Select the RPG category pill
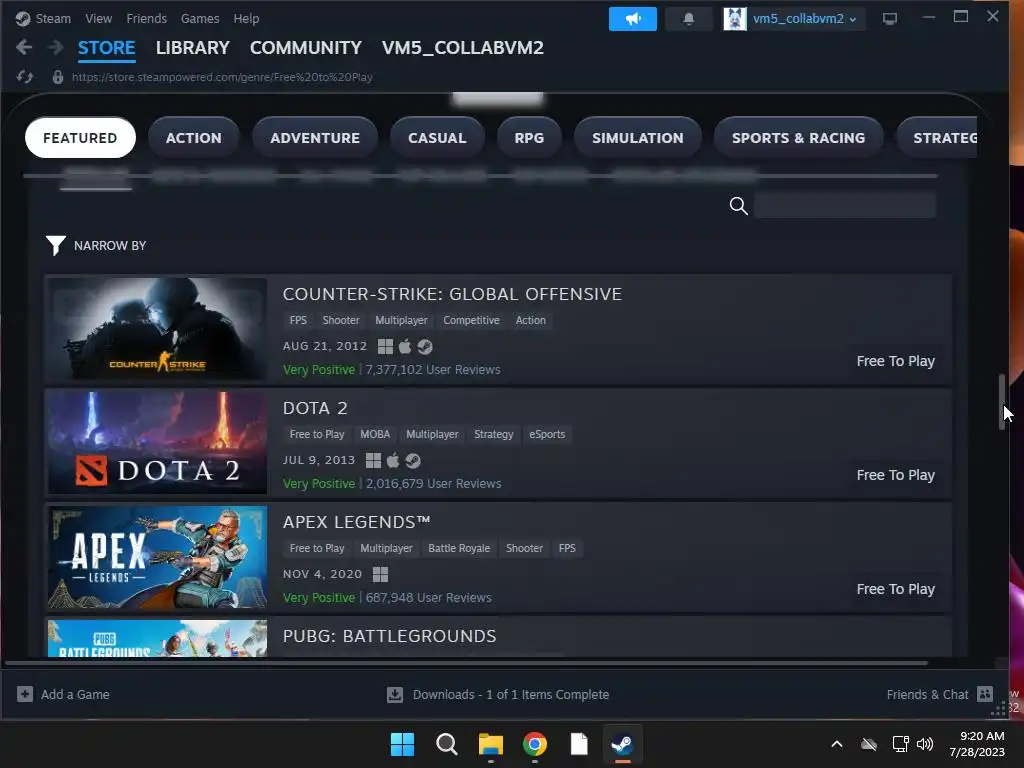 coord(529,138)
